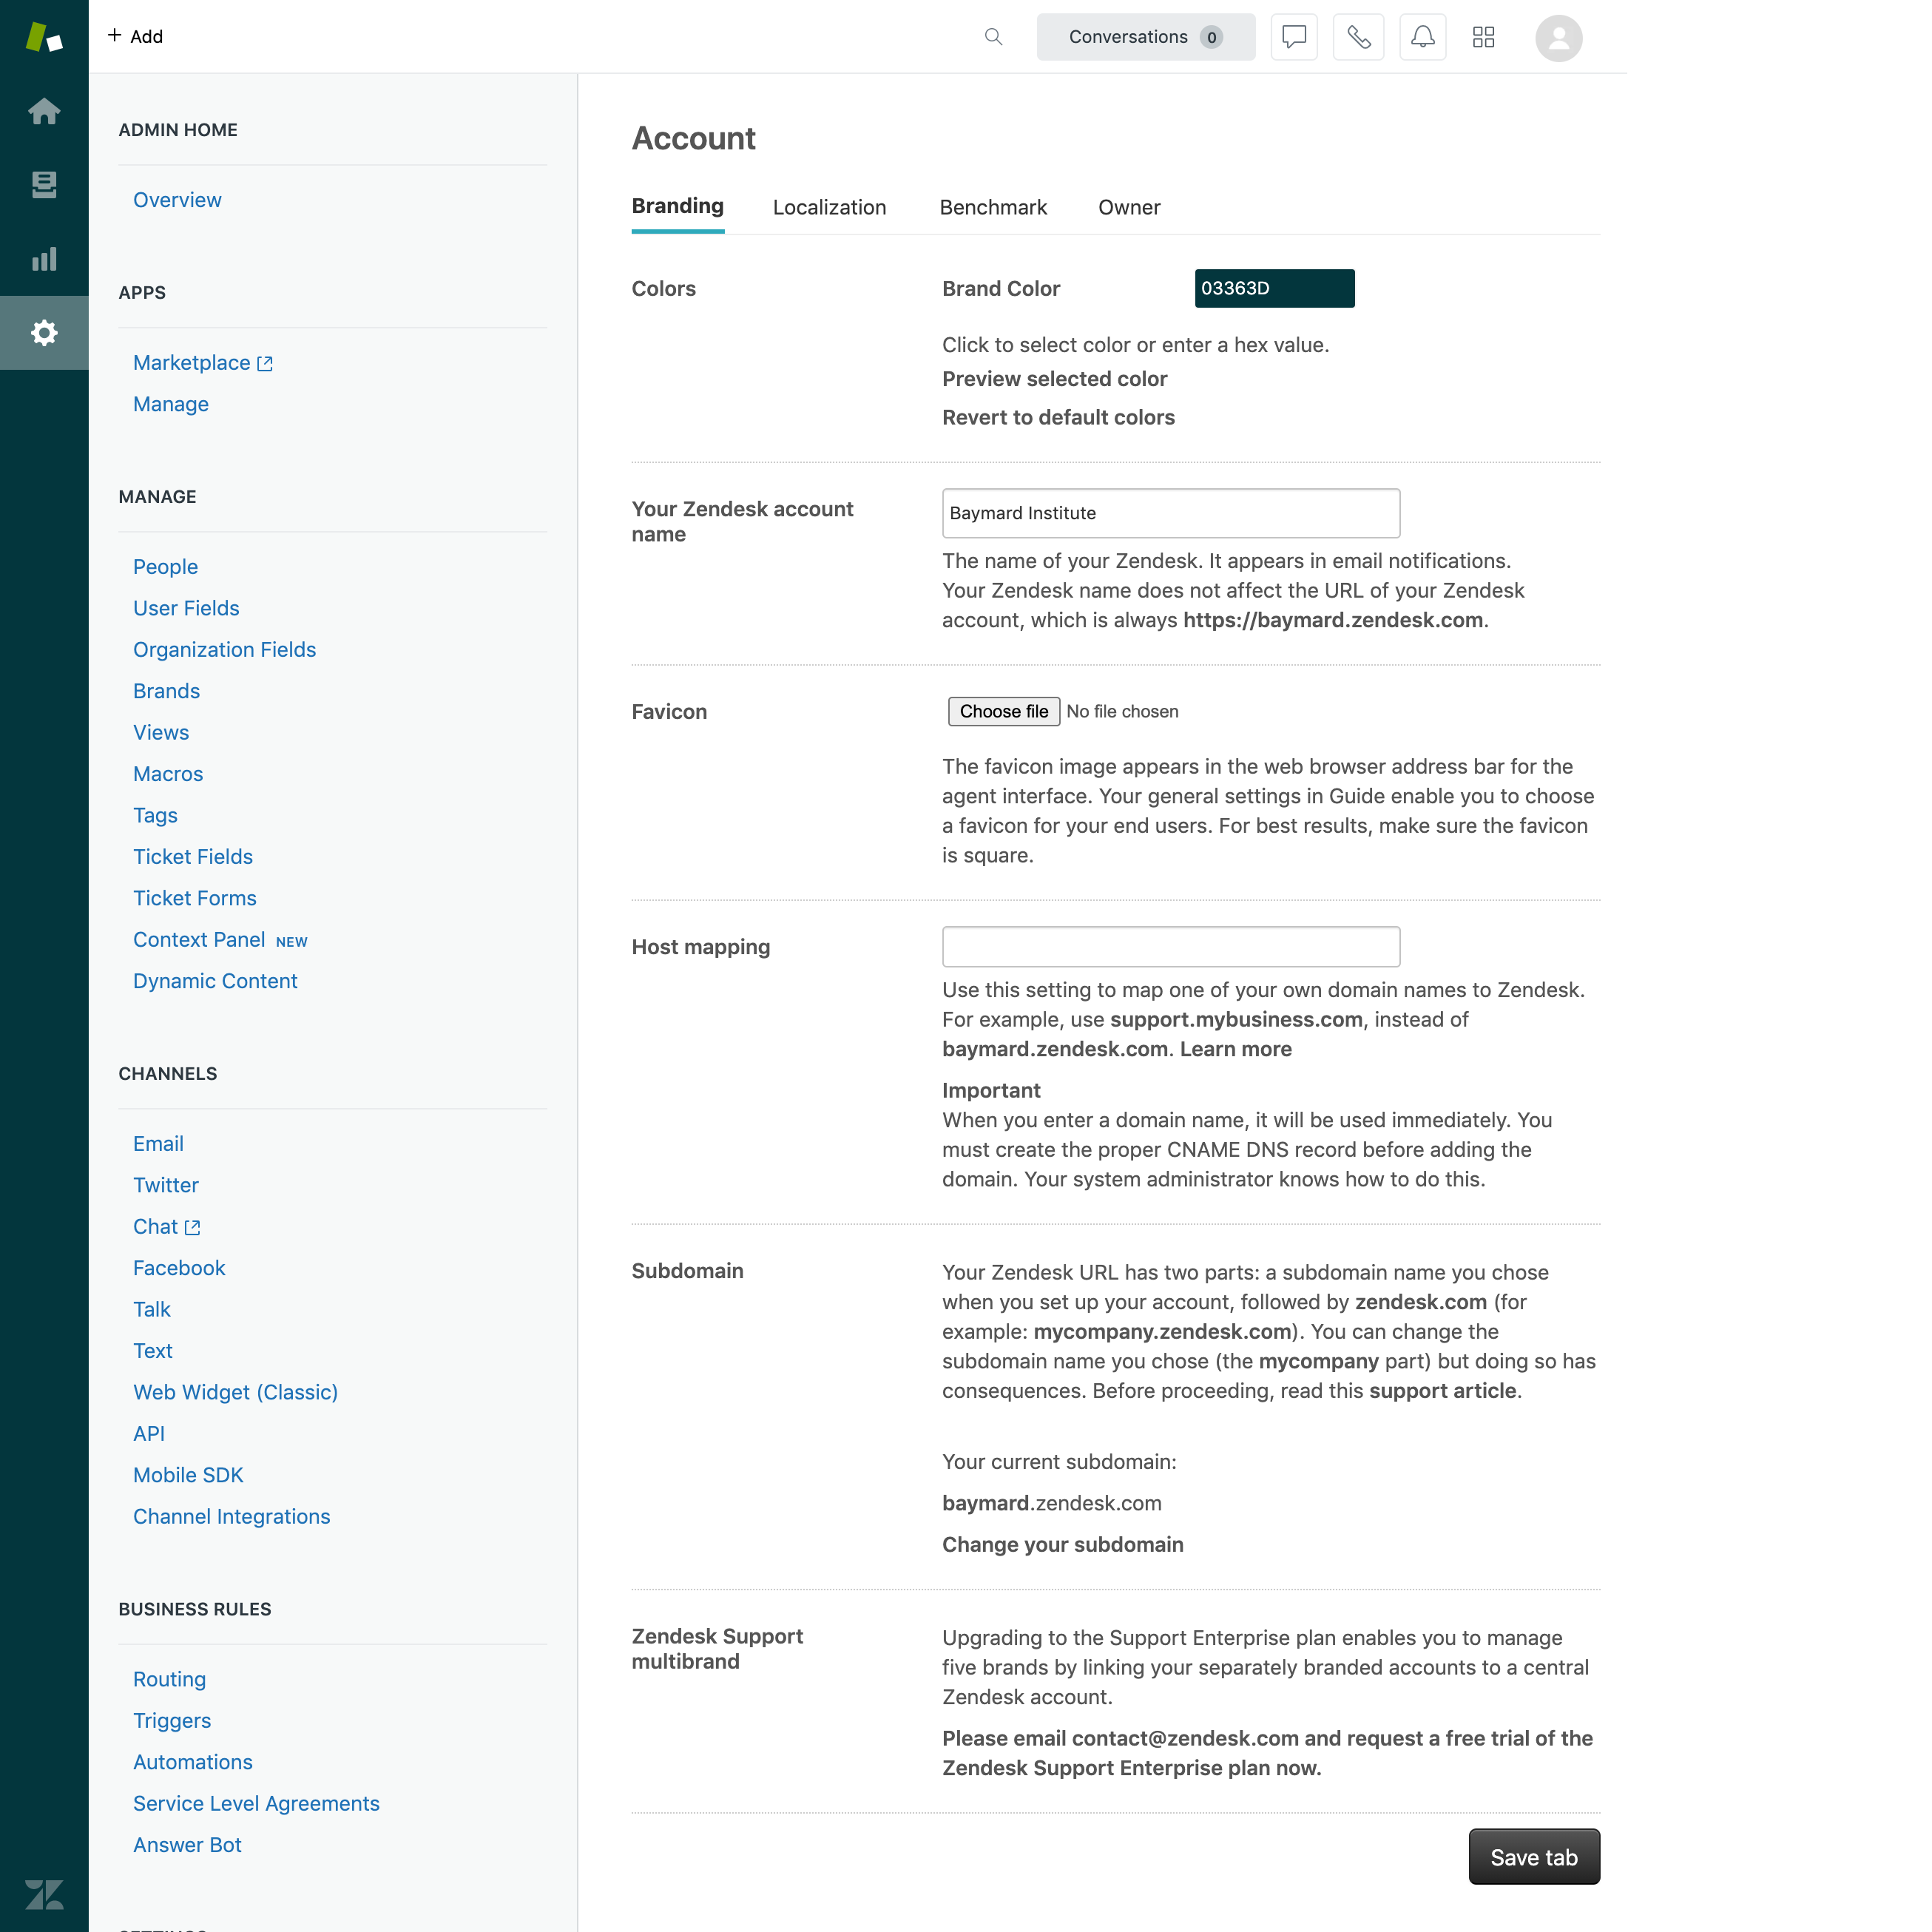
Task: Click the Add button in the top bar
Action: click(136, 36)
